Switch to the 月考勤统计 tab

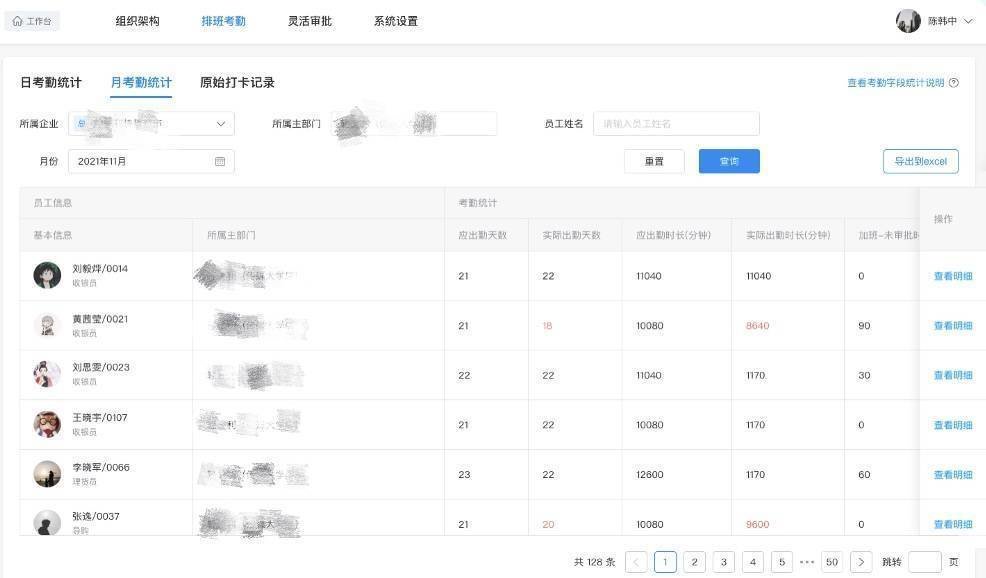(x=141, y=82)
